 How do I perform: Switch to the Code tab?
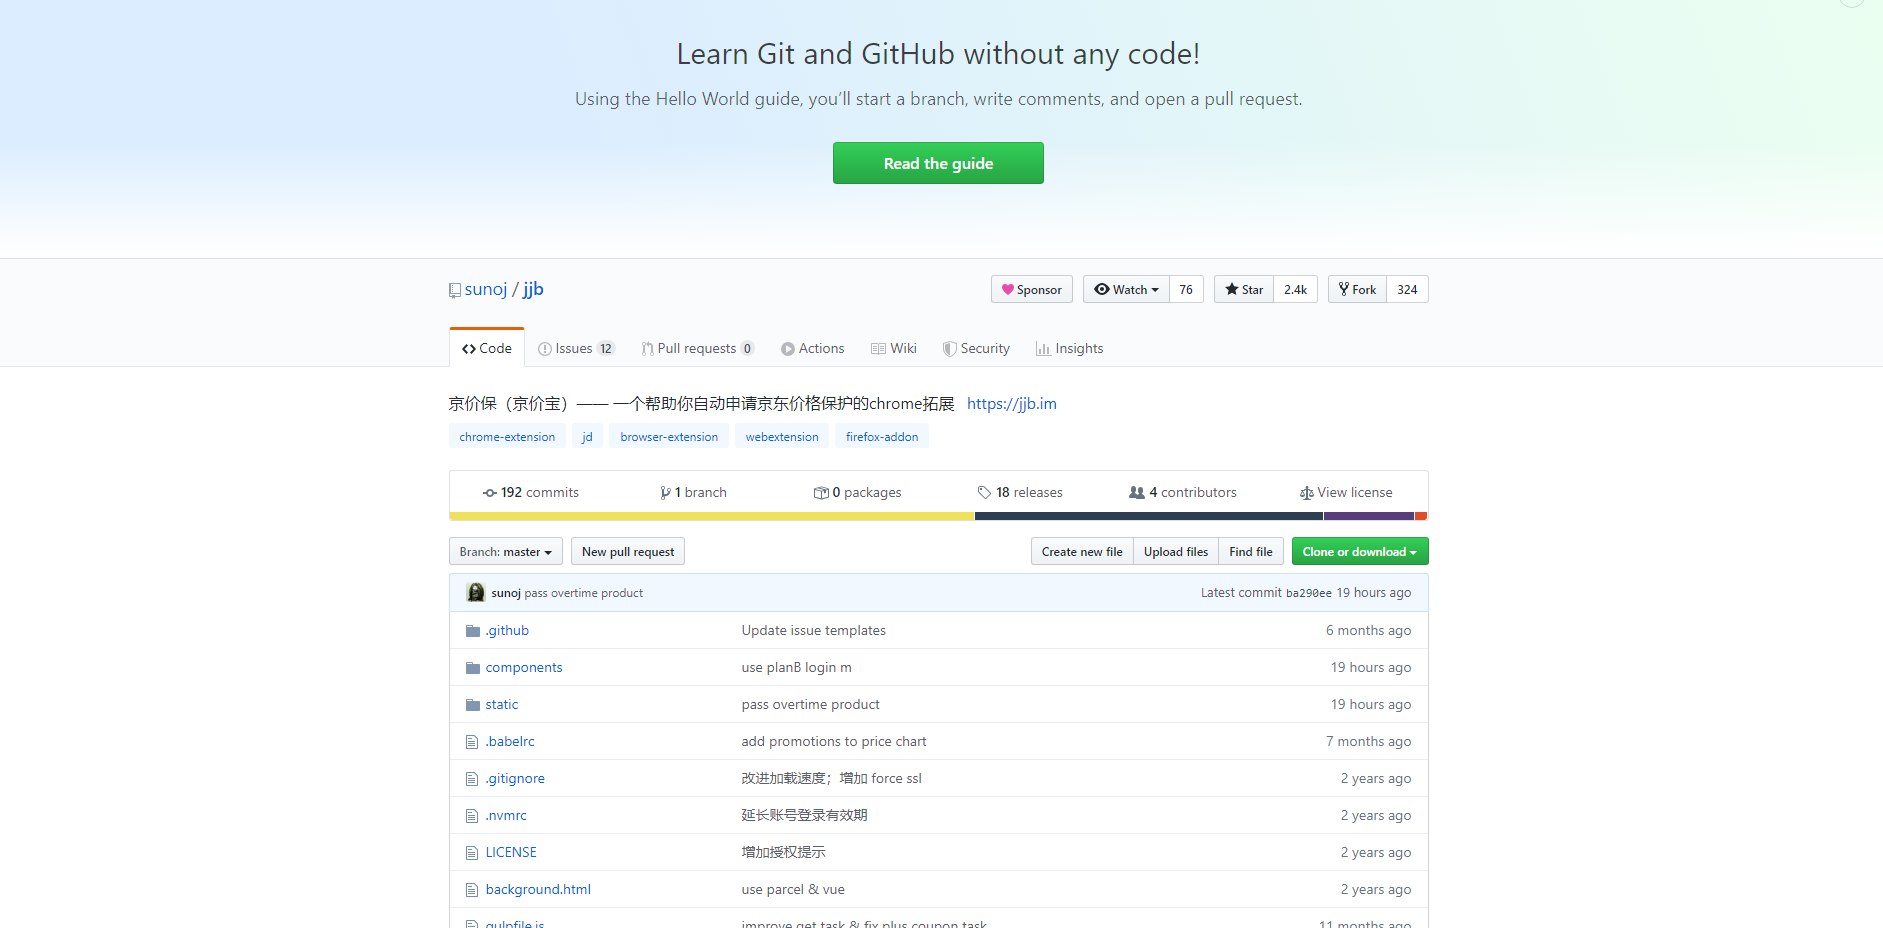point(487,348)
